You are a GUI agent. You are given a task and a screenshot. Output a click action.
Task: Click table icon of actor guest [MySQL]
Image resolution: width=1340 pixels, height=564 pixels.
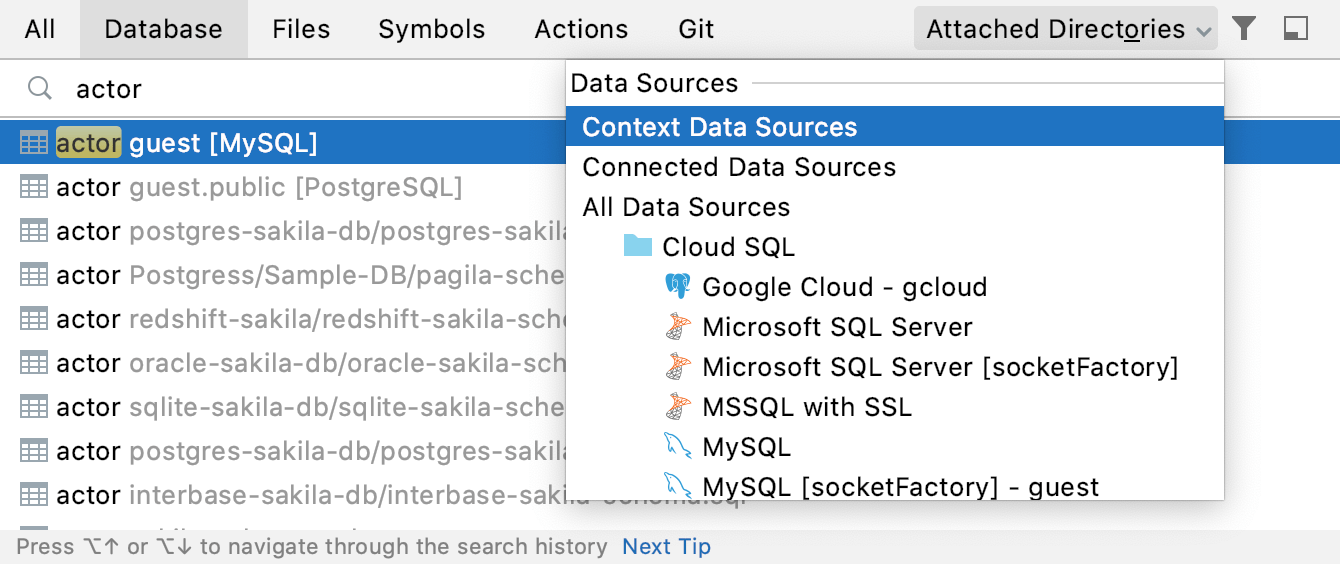(34, 143)
